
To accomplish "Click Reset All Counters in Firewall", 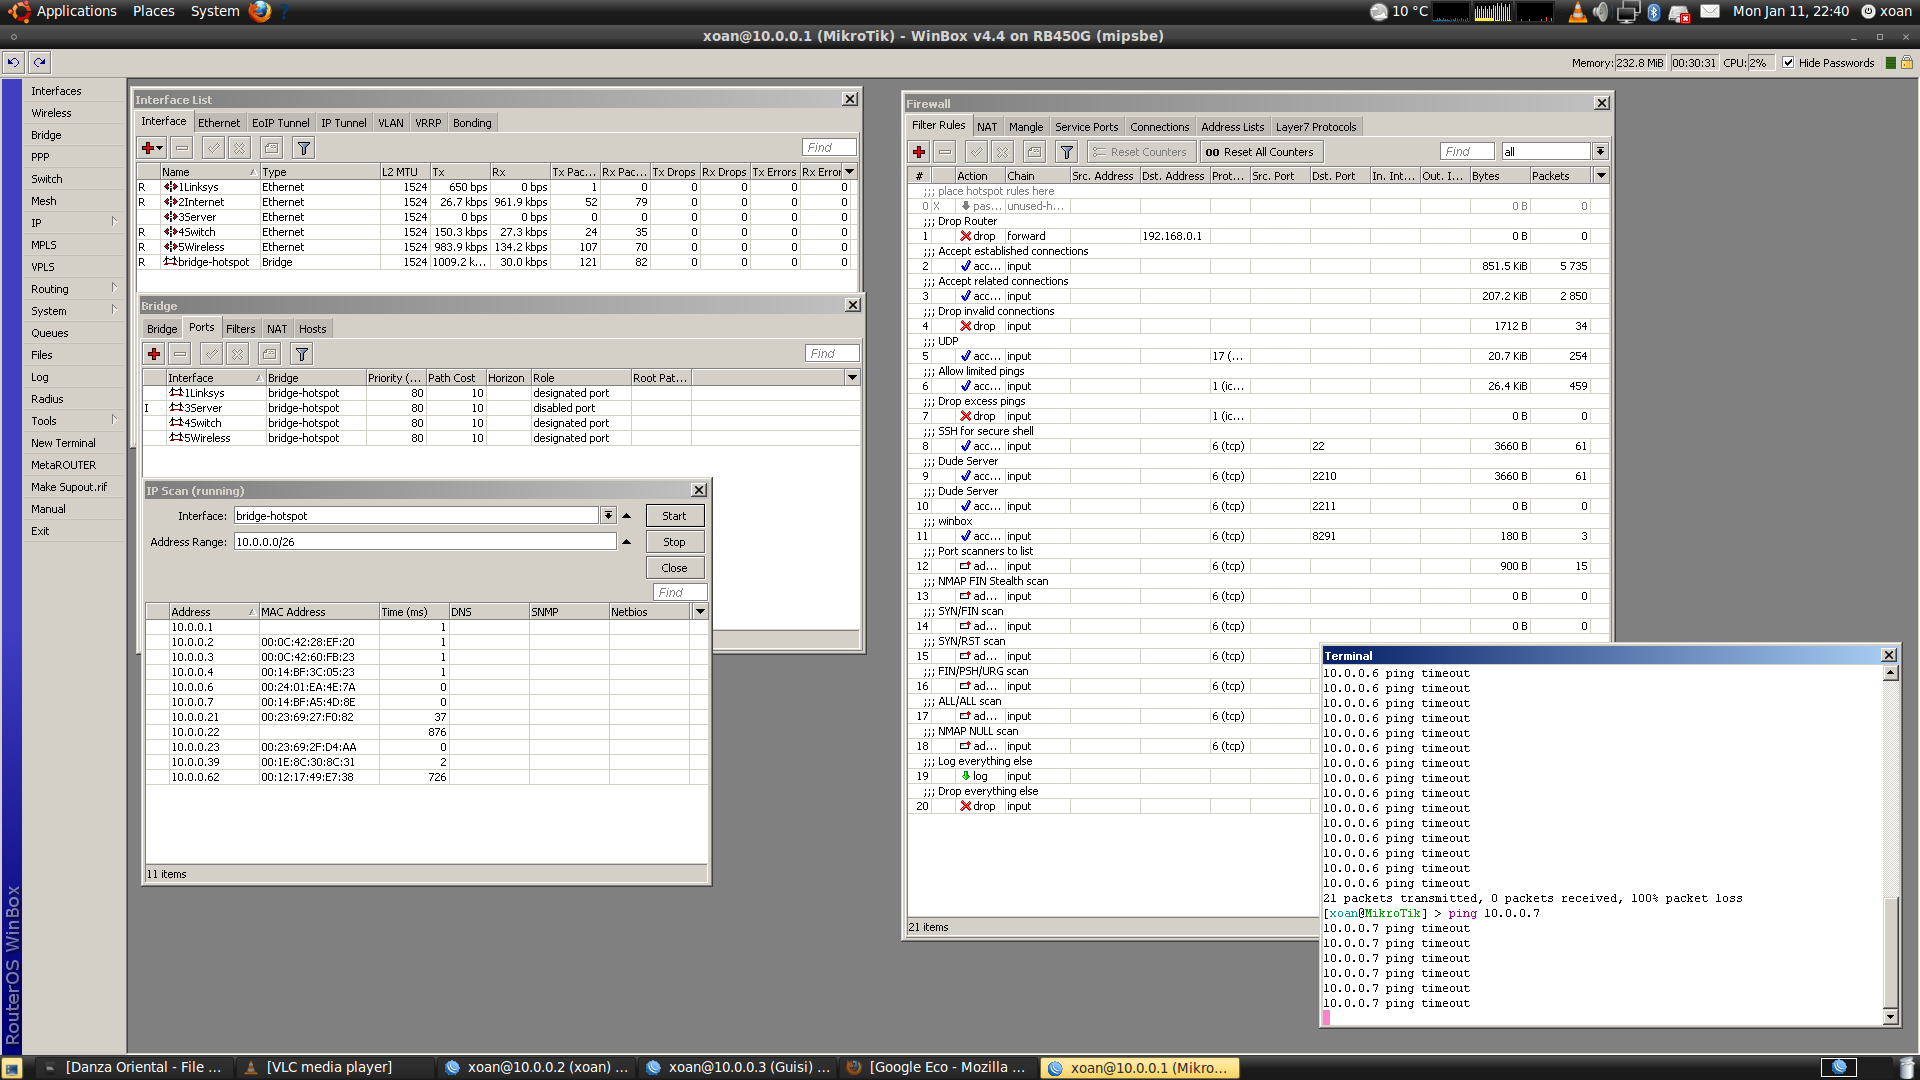I will pyautogui.click(x=1260, y=152).
